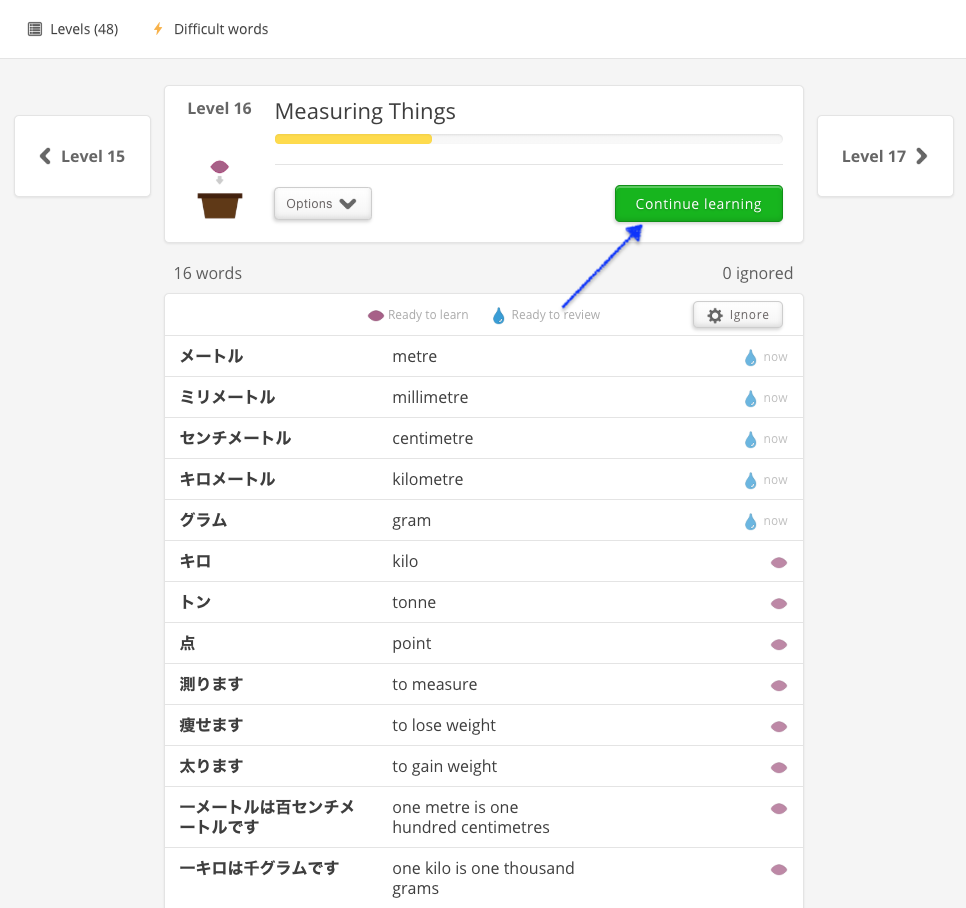Go to previous Level 15
This screenshot has height=908, width=966.
click(83, 156)
